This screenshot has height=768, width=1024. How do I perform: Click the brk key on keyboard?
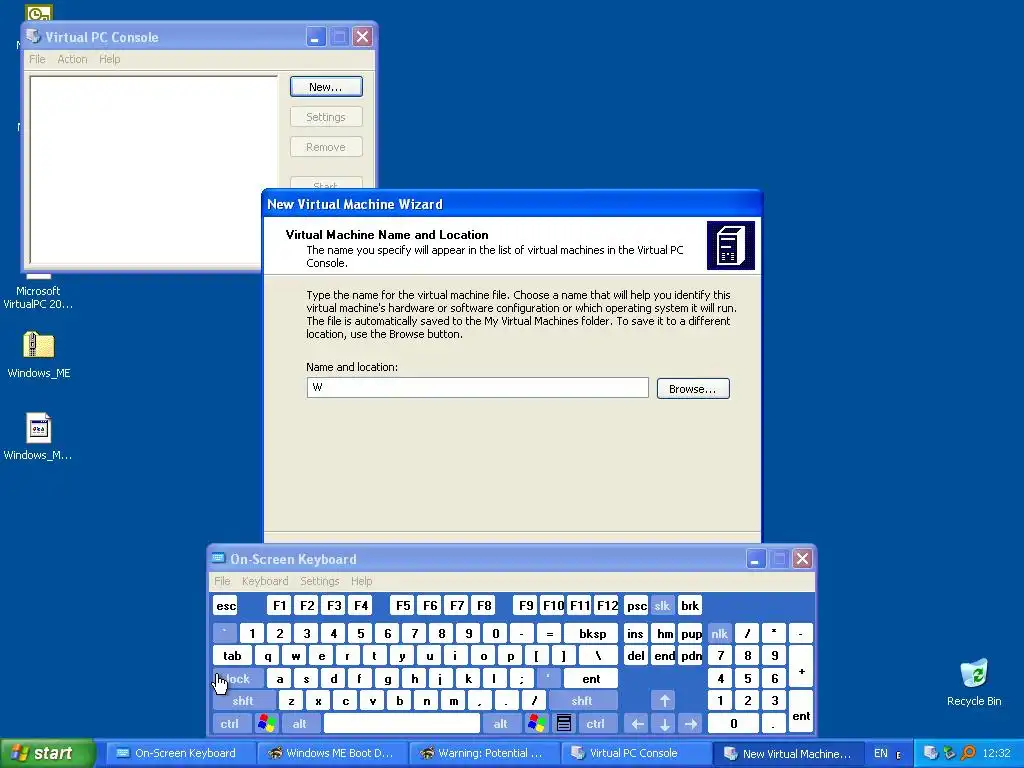click(690, 606)
